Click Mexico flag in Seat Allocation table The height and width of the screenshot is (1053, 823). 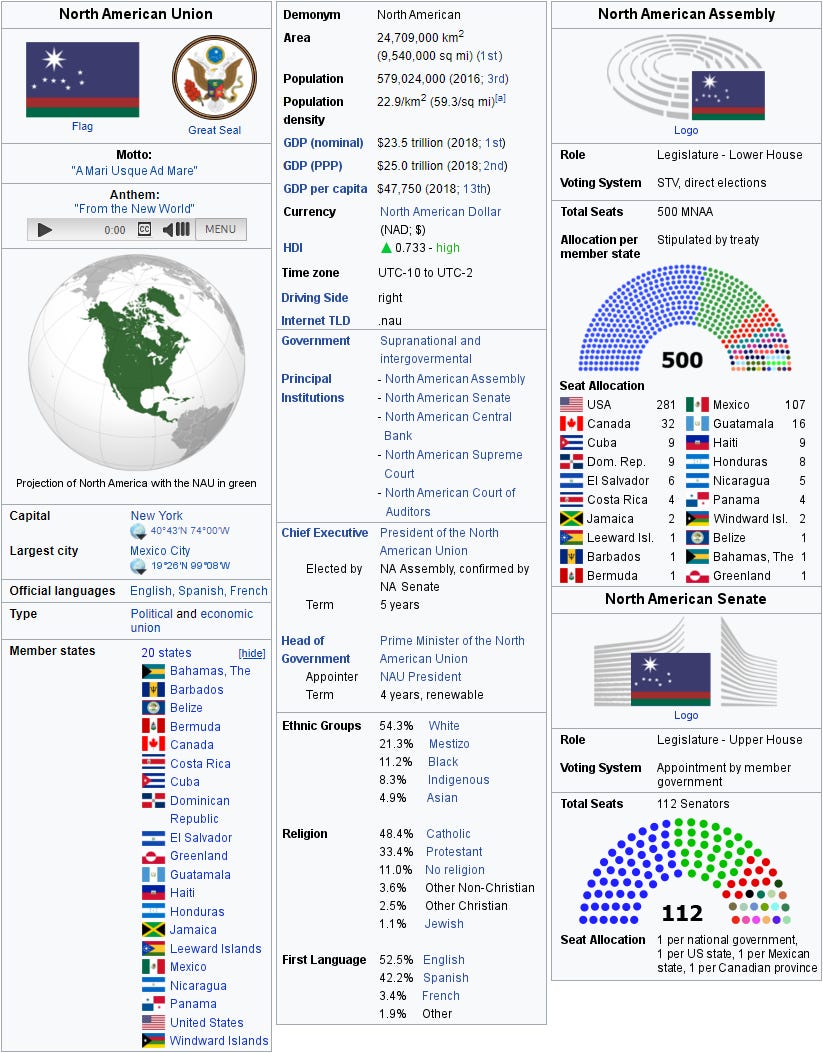coord(697,404)
